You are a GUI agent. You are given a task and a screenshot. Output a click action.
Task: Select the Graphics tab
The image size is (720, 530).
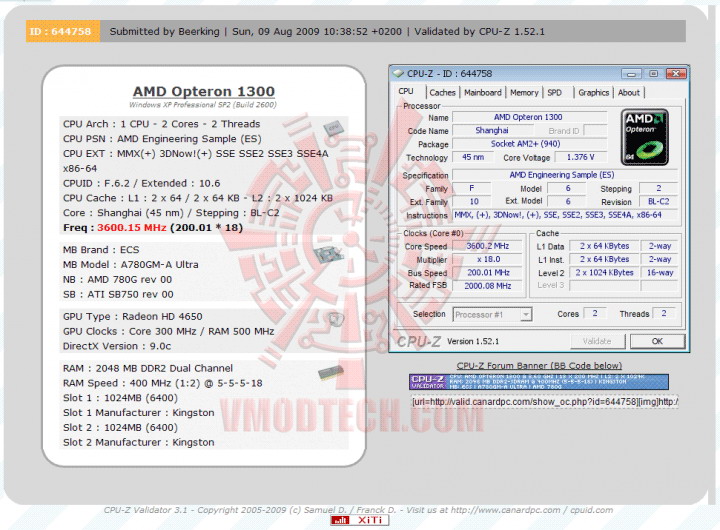coord(593,93)
